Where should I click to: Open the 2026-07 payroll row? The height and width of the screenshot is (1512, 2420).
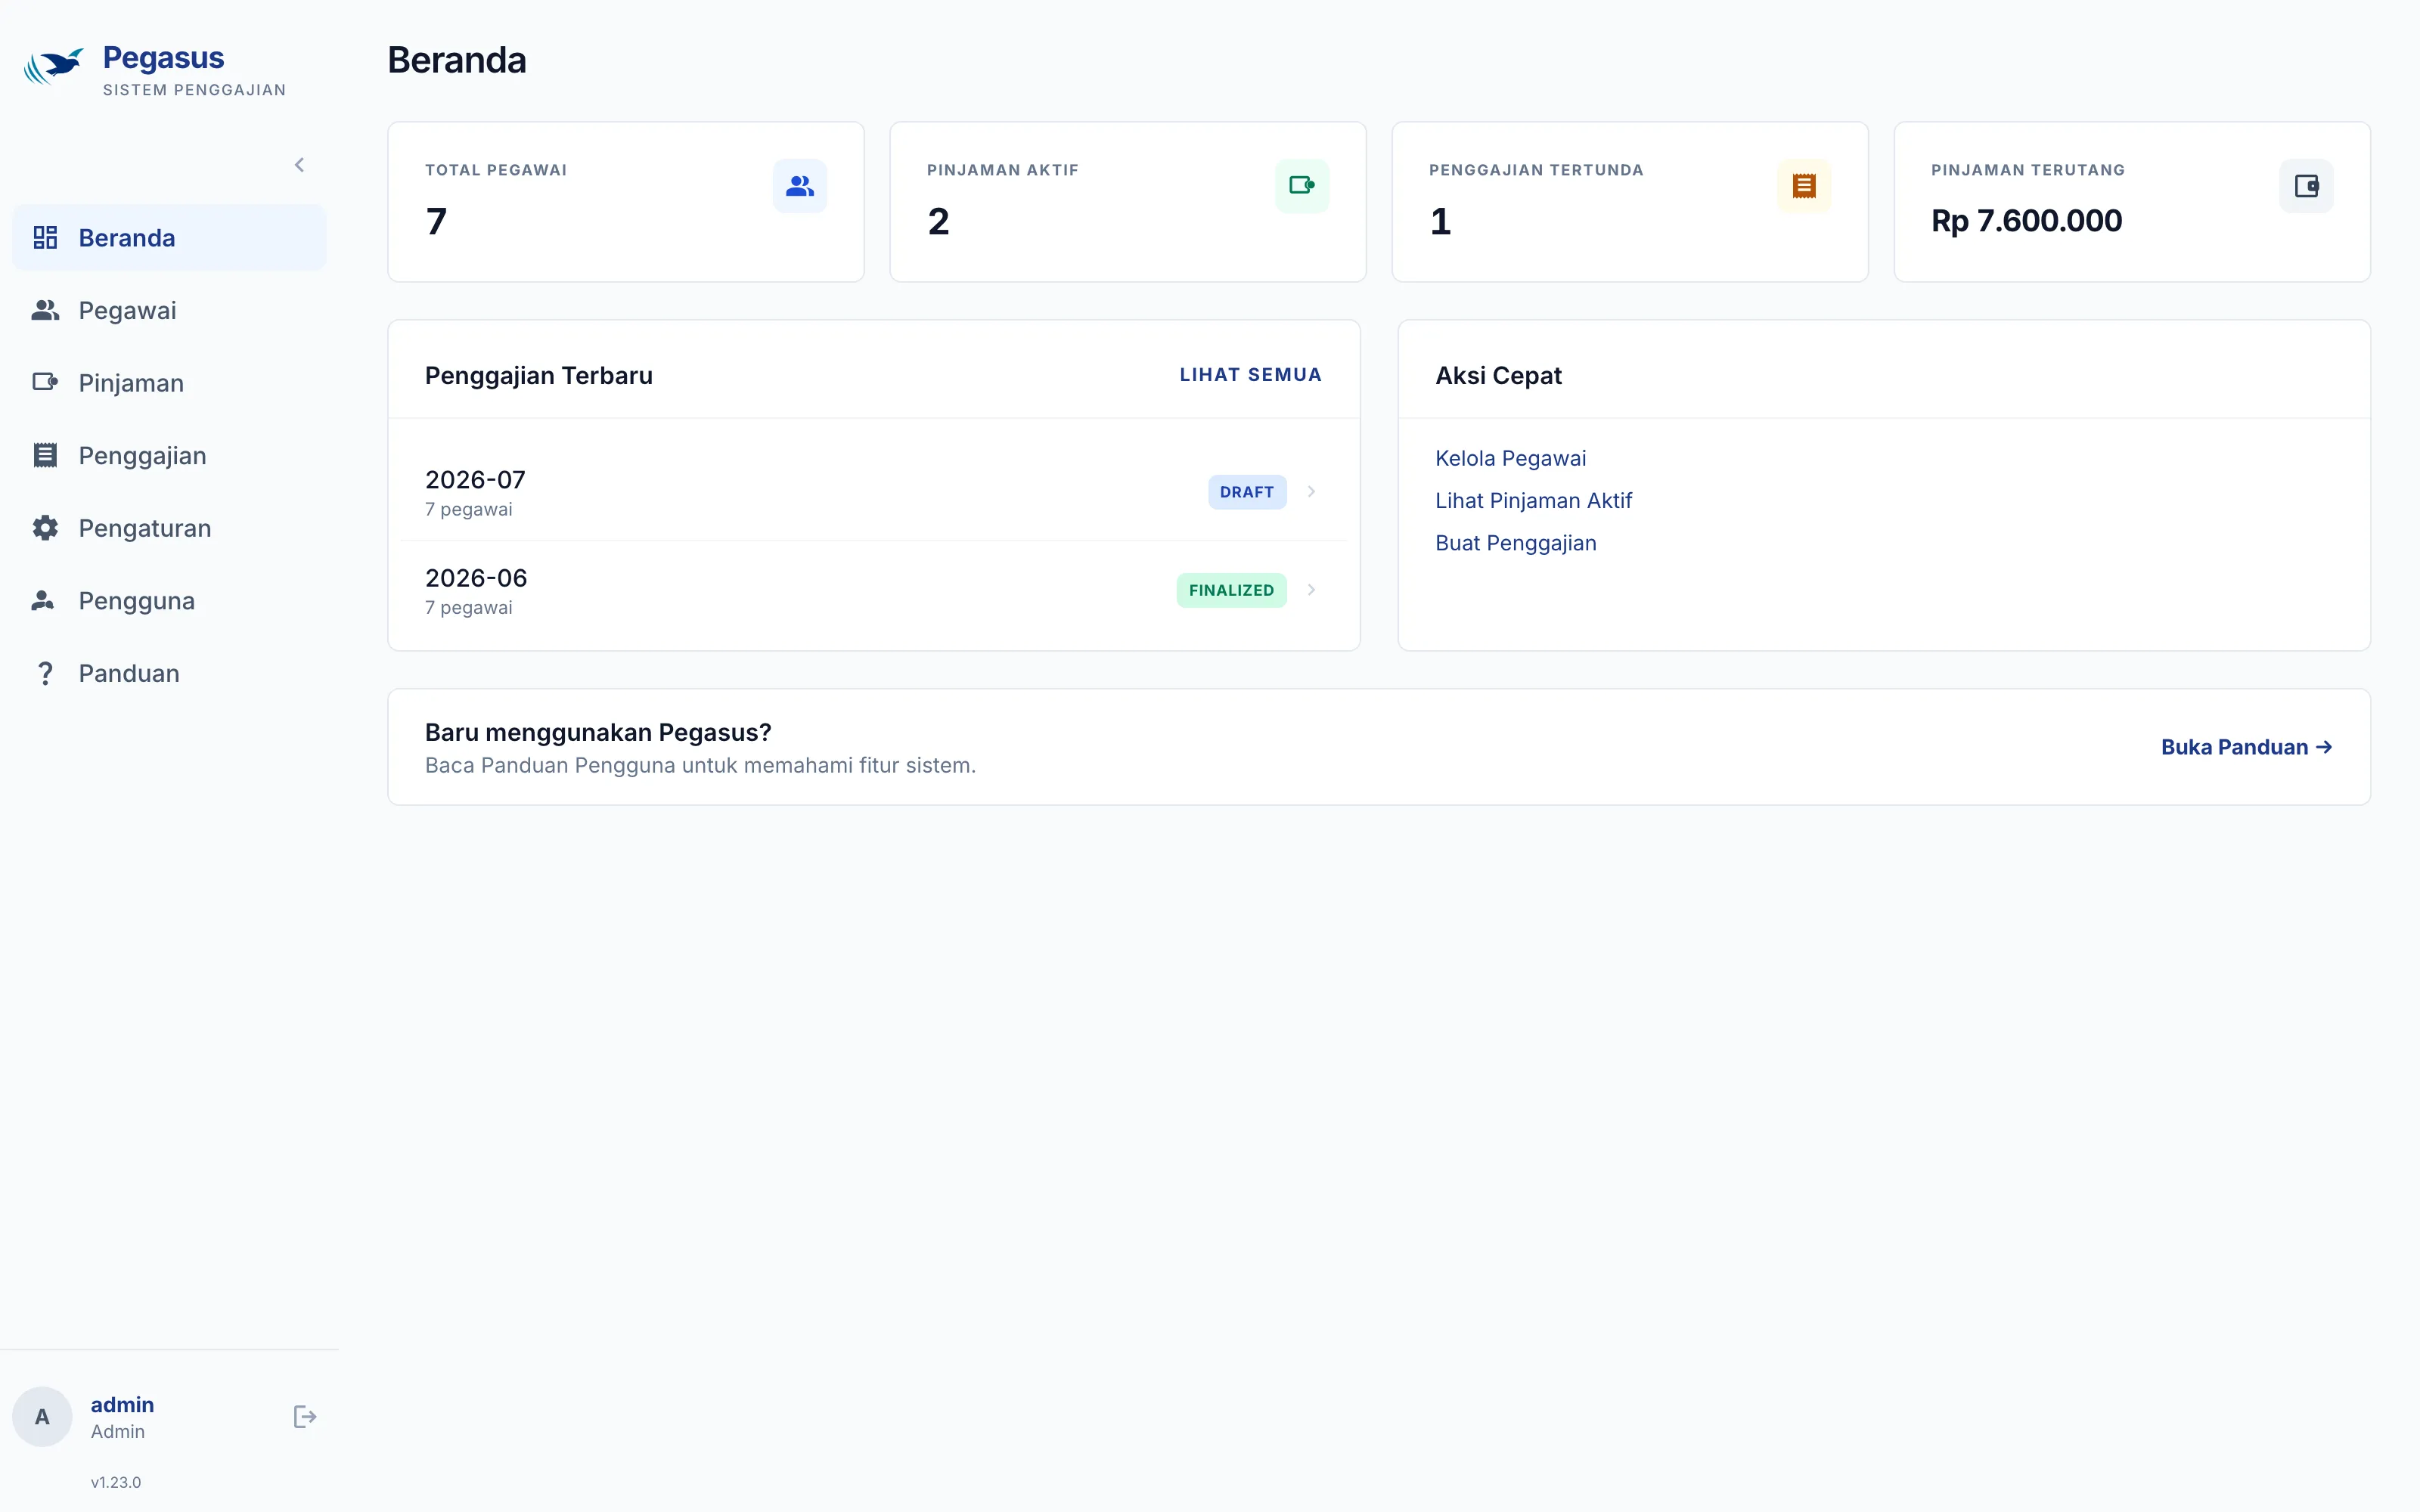click(x=873, y=492)
